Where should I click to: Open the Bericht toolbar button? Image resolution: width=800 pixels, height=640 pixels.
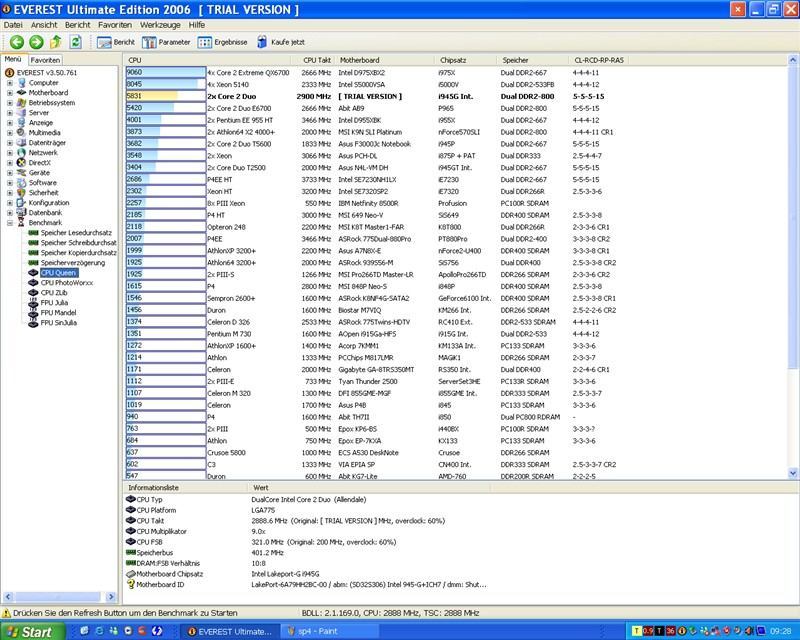pyautogui.click(x=116, y=42)
